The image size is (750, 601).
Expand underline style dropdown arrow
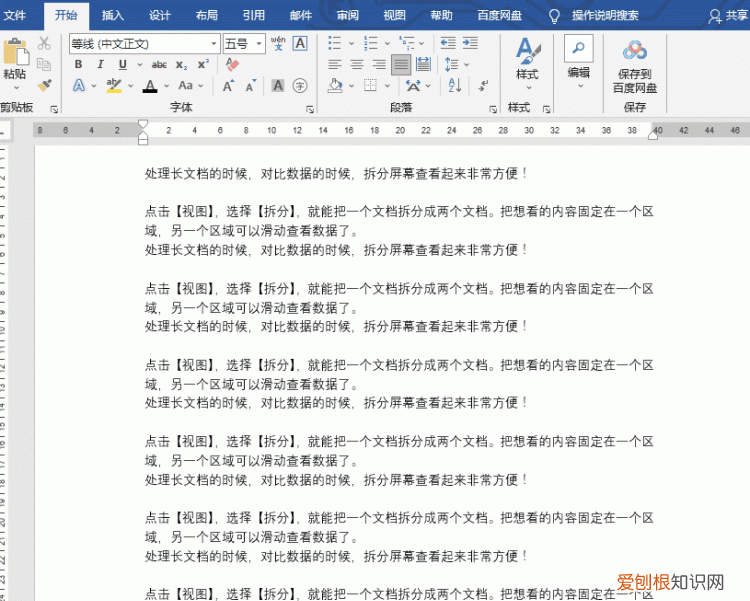pyautogui.click(x=140, y=65)
